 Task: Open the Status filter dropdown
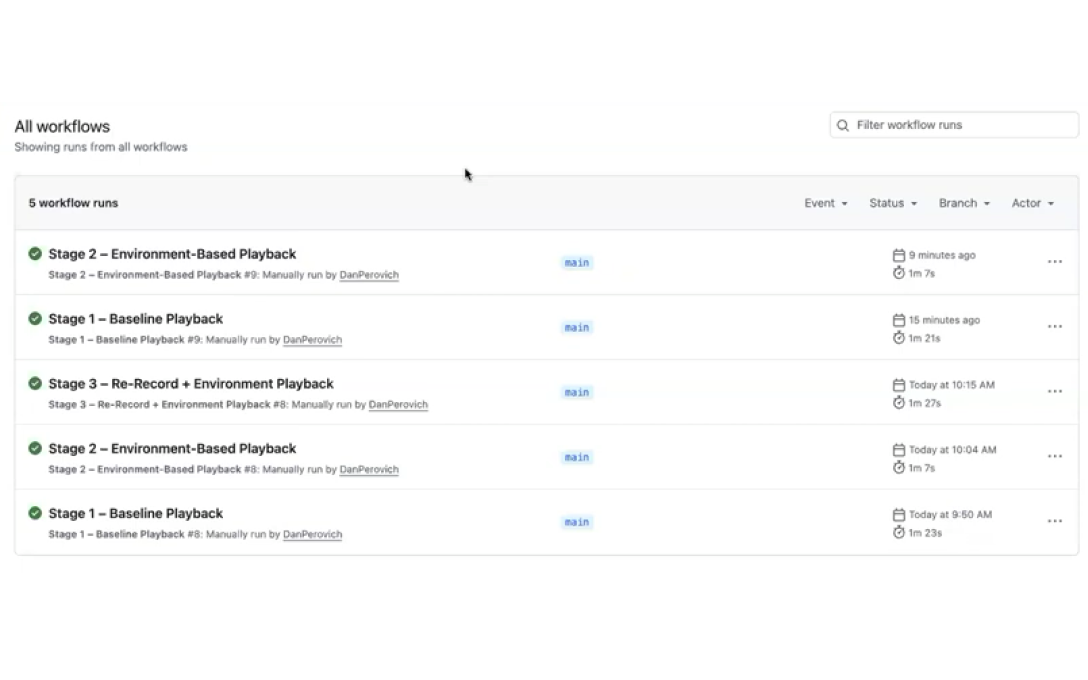coord(893,203)
